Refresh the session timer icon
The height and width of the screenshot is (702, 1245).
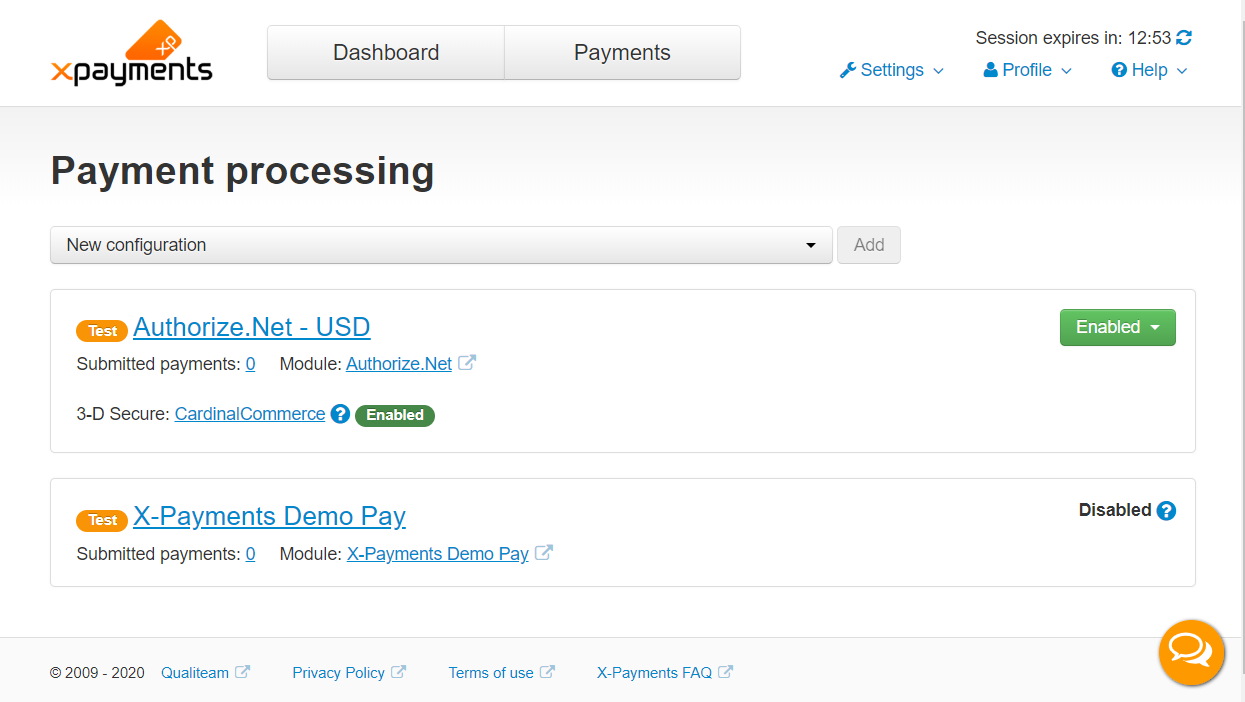tap(1184, 38)
